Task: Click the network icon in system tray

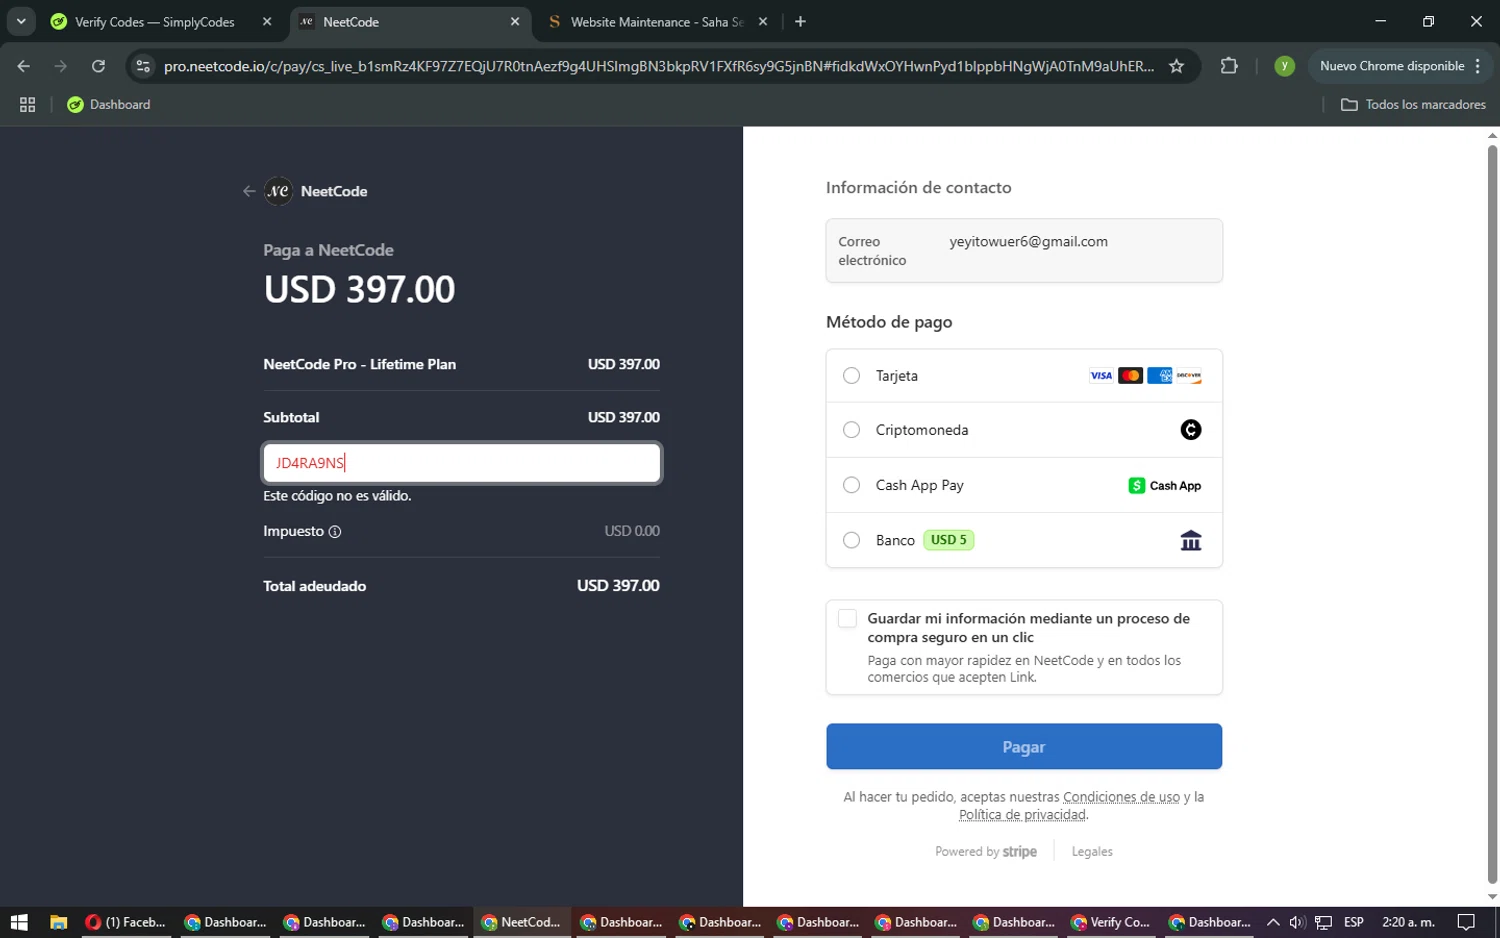Action: tap(1323, 922)
